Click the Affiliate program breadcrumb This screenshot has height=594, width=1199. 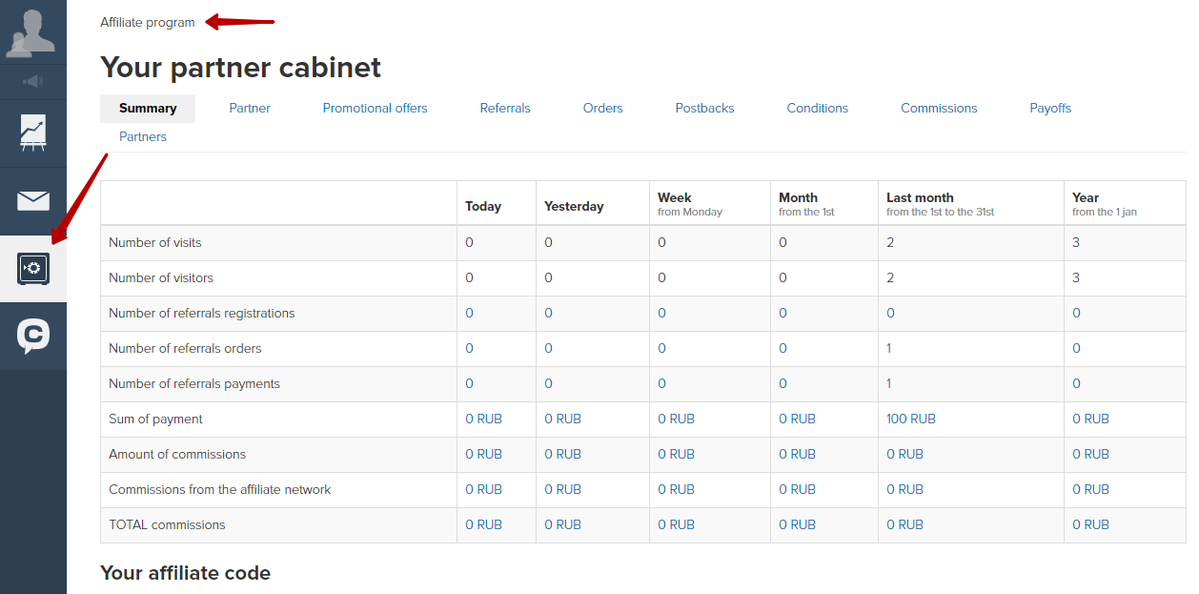(148, 22)
